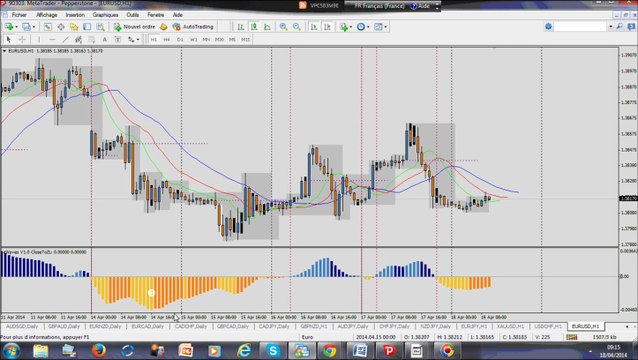Screen dimensions: 638x360
Task: Show the Navigator panel icon
Action: (74, 26)
